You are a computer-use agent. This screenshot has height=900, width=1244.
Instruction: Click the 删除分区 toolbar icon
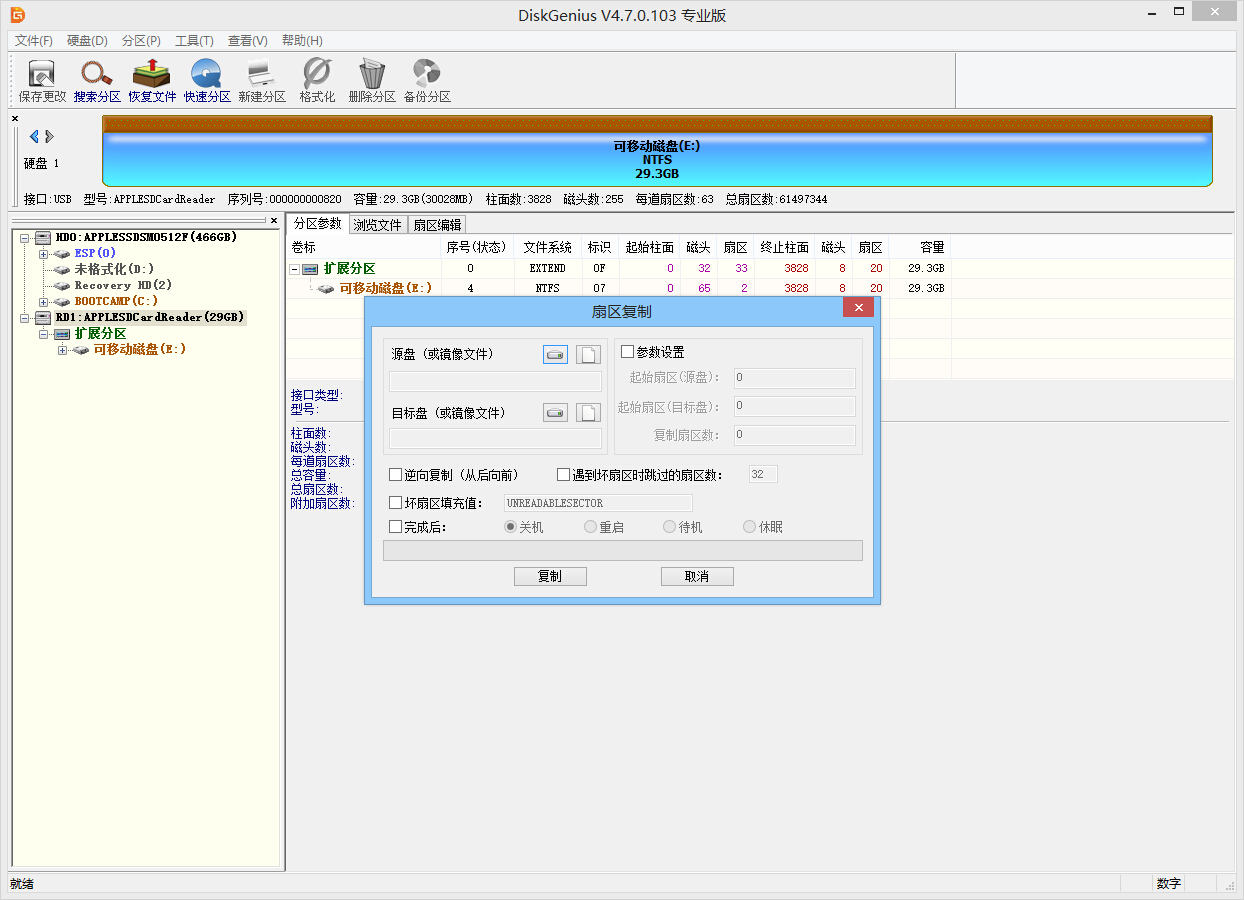372,81
